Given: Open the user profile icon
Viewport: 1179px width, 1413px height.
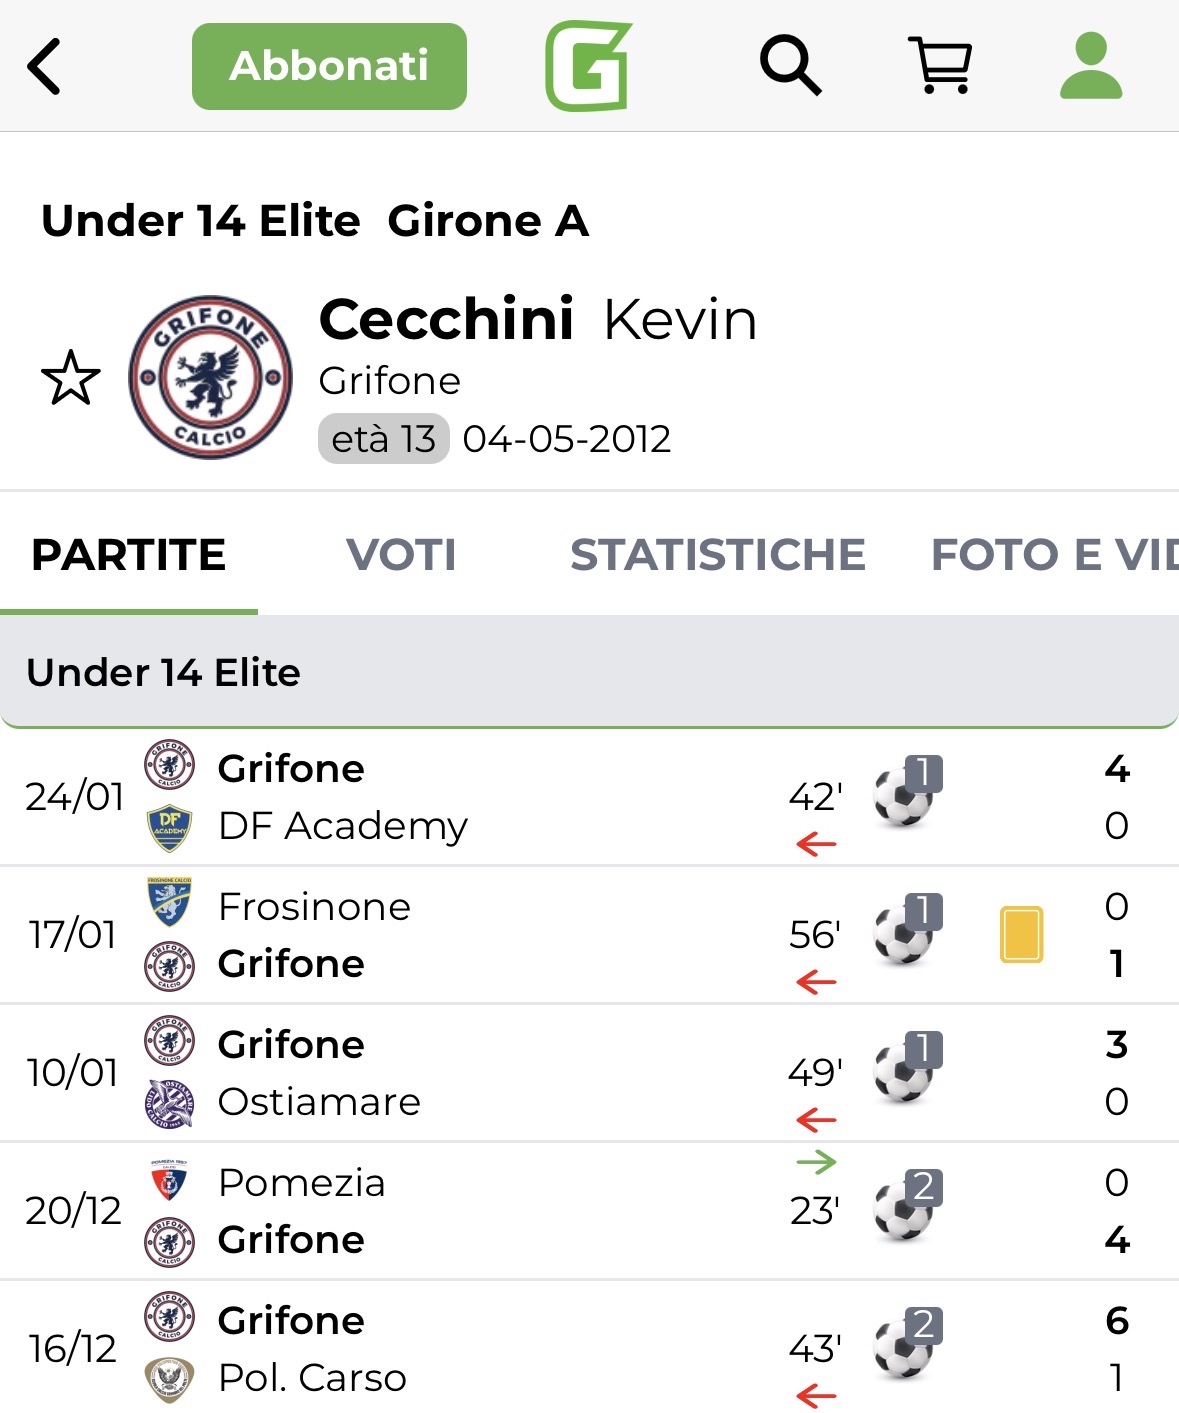Looking at the screenshot, I should pyautogui.click(x=1091, y=66).
